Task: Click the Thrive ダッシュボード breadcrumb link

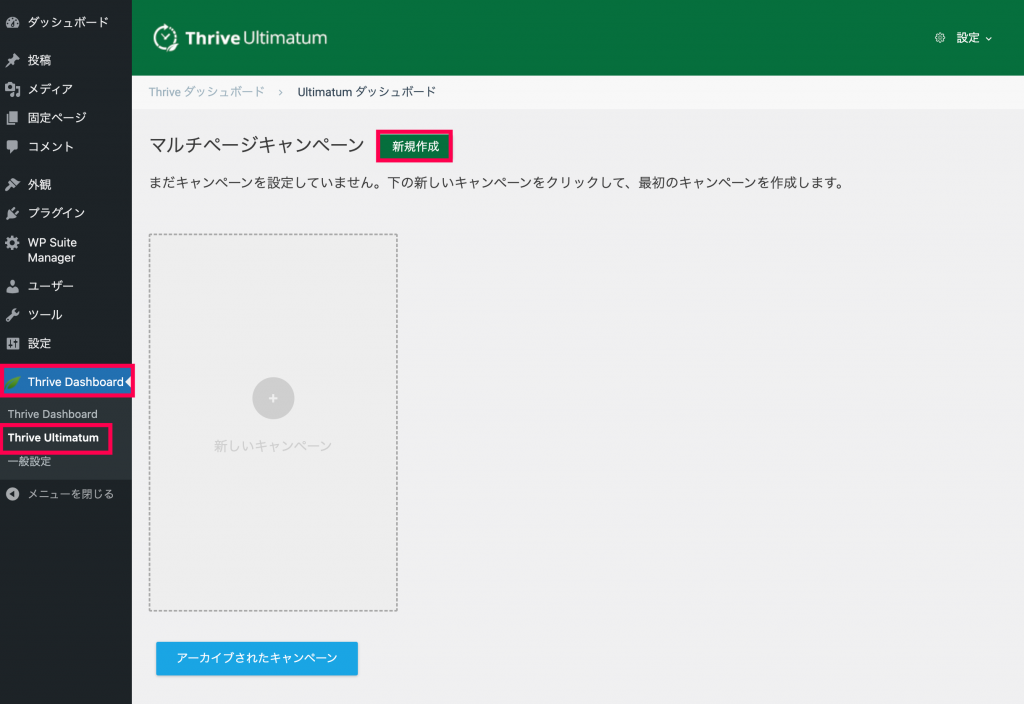Action: tap(206, 92)
